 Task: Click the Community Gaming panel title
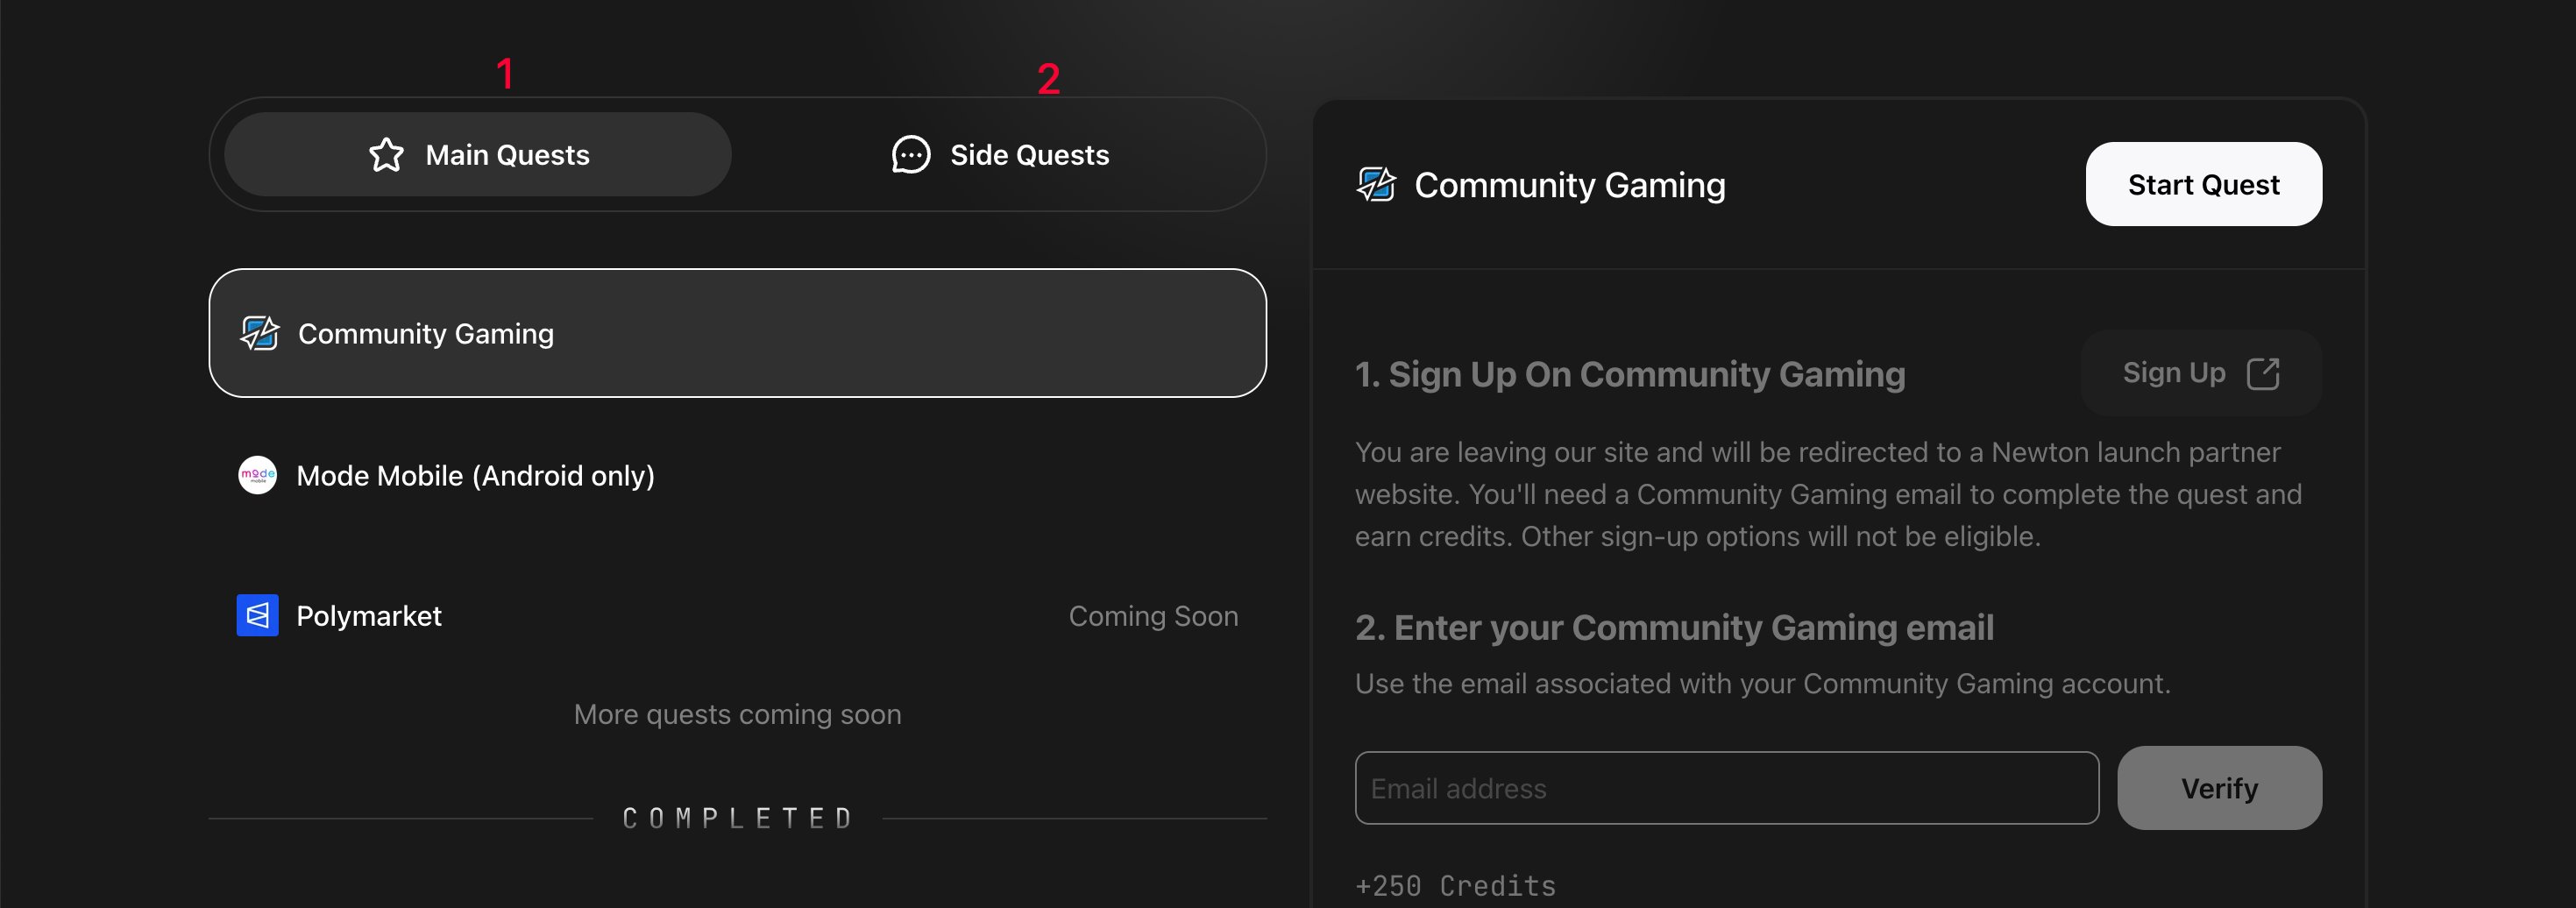(1569, 185)
